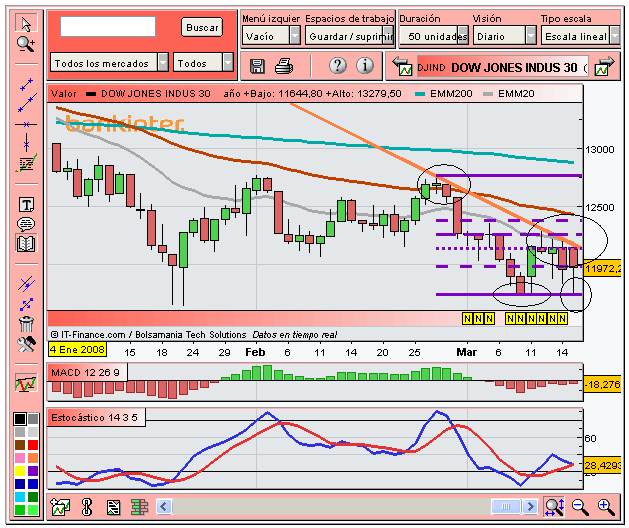The width and height of the screenshot is (629, 528).
Task: Click the save diskette icon
Action: [257, 66]
